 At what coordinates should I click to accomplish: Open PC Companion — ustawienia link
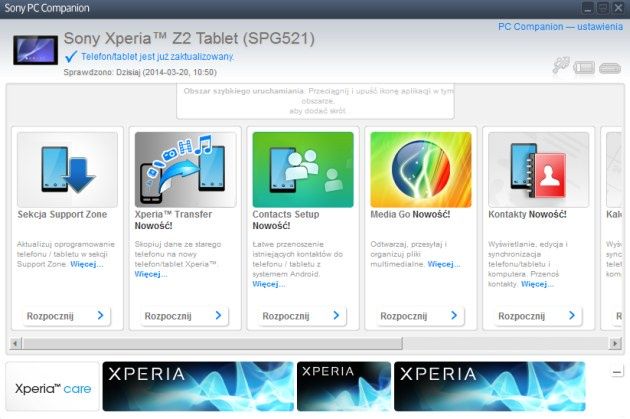click(560, 27)
